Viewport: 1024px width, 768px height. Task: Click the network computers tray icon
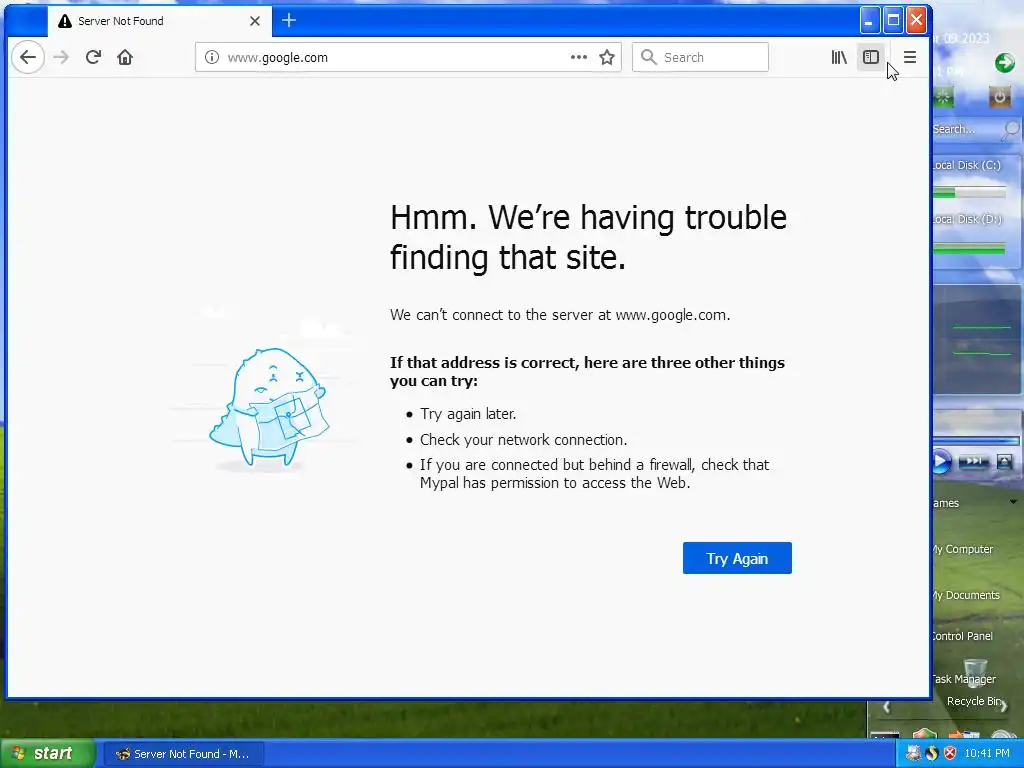(913, 754)
